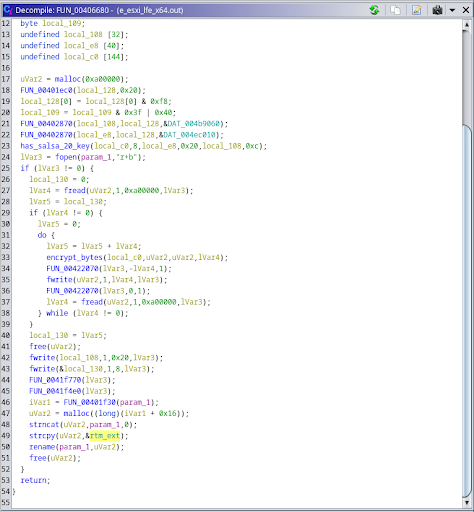Image resolution: width=474 pixels, height=512 pixels.
Task: Click local_130 = 0 on line 26
Action: 59,179
